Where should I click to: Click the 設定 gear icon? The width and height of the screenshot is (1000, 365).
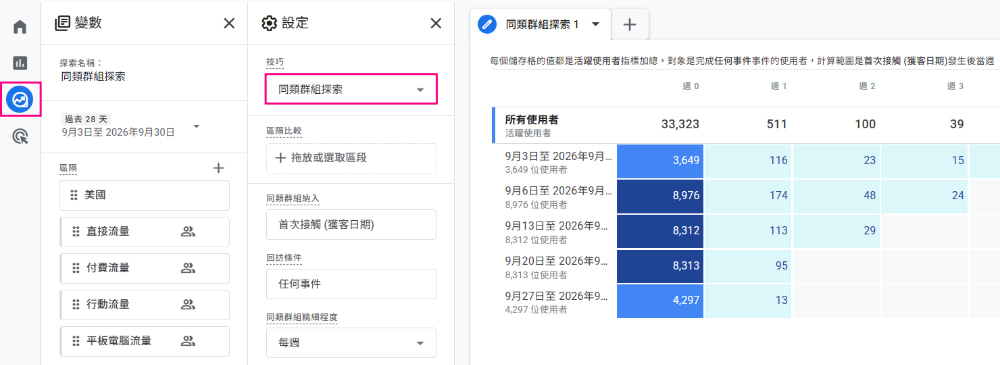269,24
